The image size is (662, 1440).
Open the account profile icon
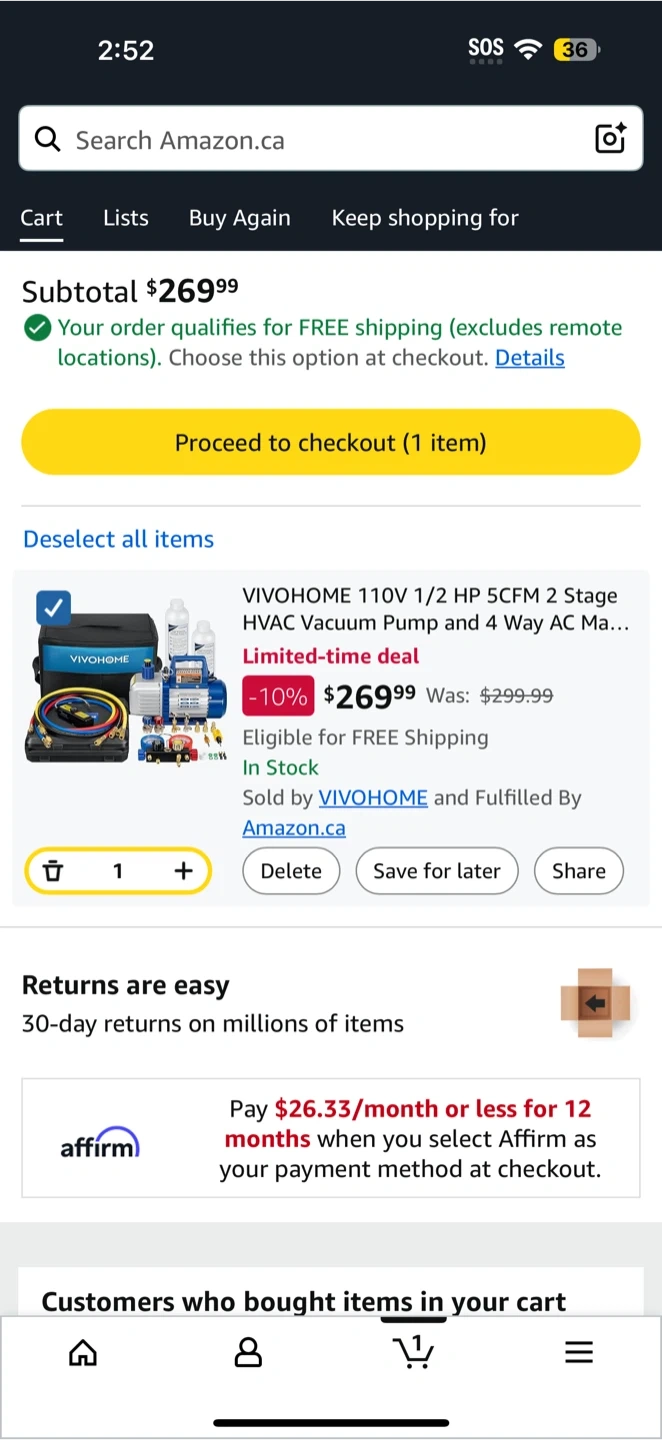click(248, 1353)
